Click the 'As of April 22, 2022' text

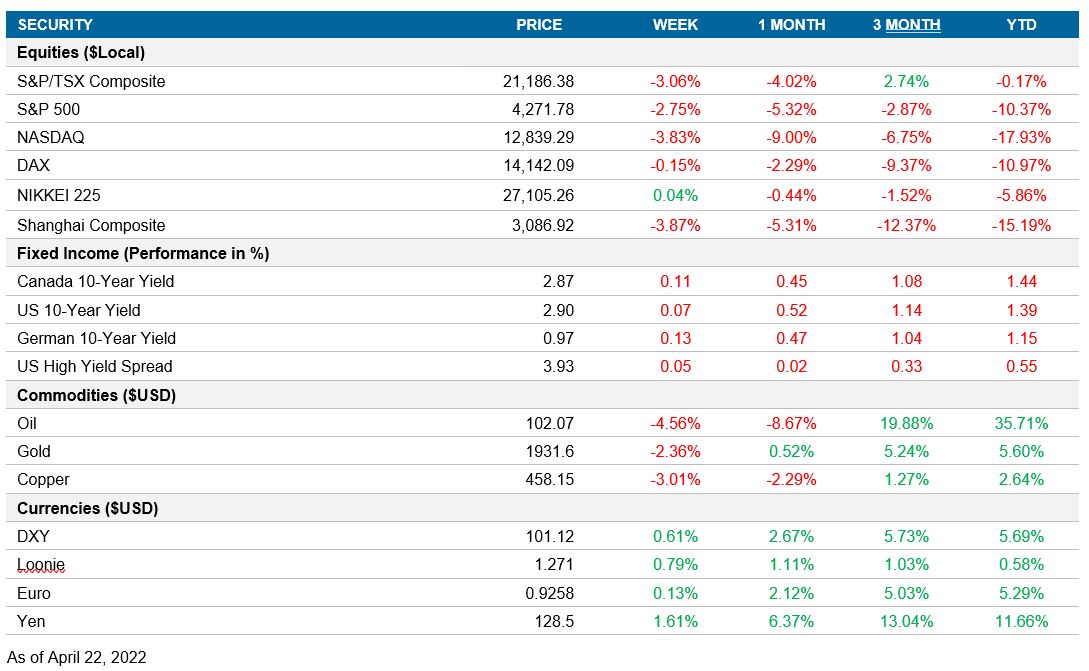[x=74, y=658]
